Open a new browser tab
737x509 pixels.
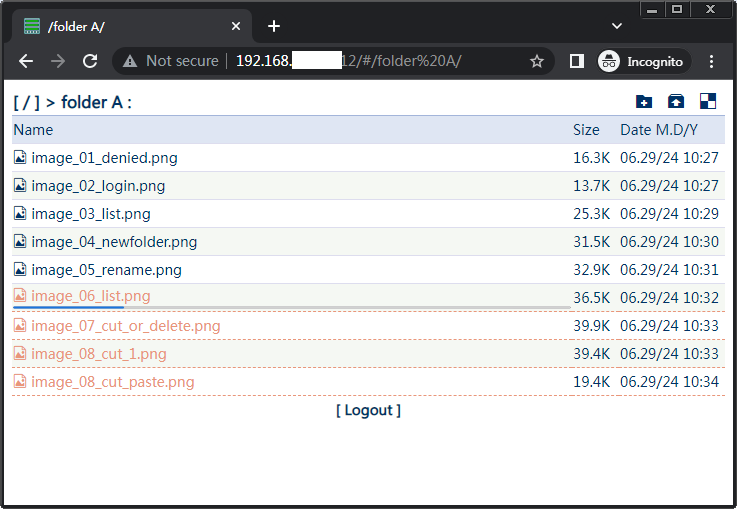click(274, 26)
